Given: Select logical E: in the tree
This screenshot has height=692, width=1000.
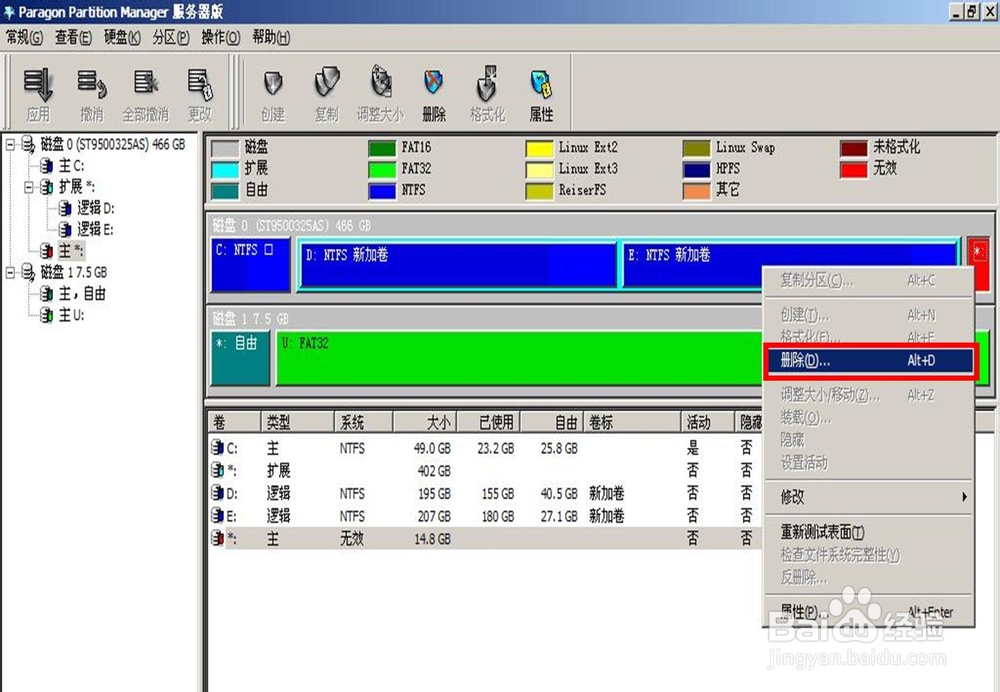Looking at the screenshot, I should [96, 229].
